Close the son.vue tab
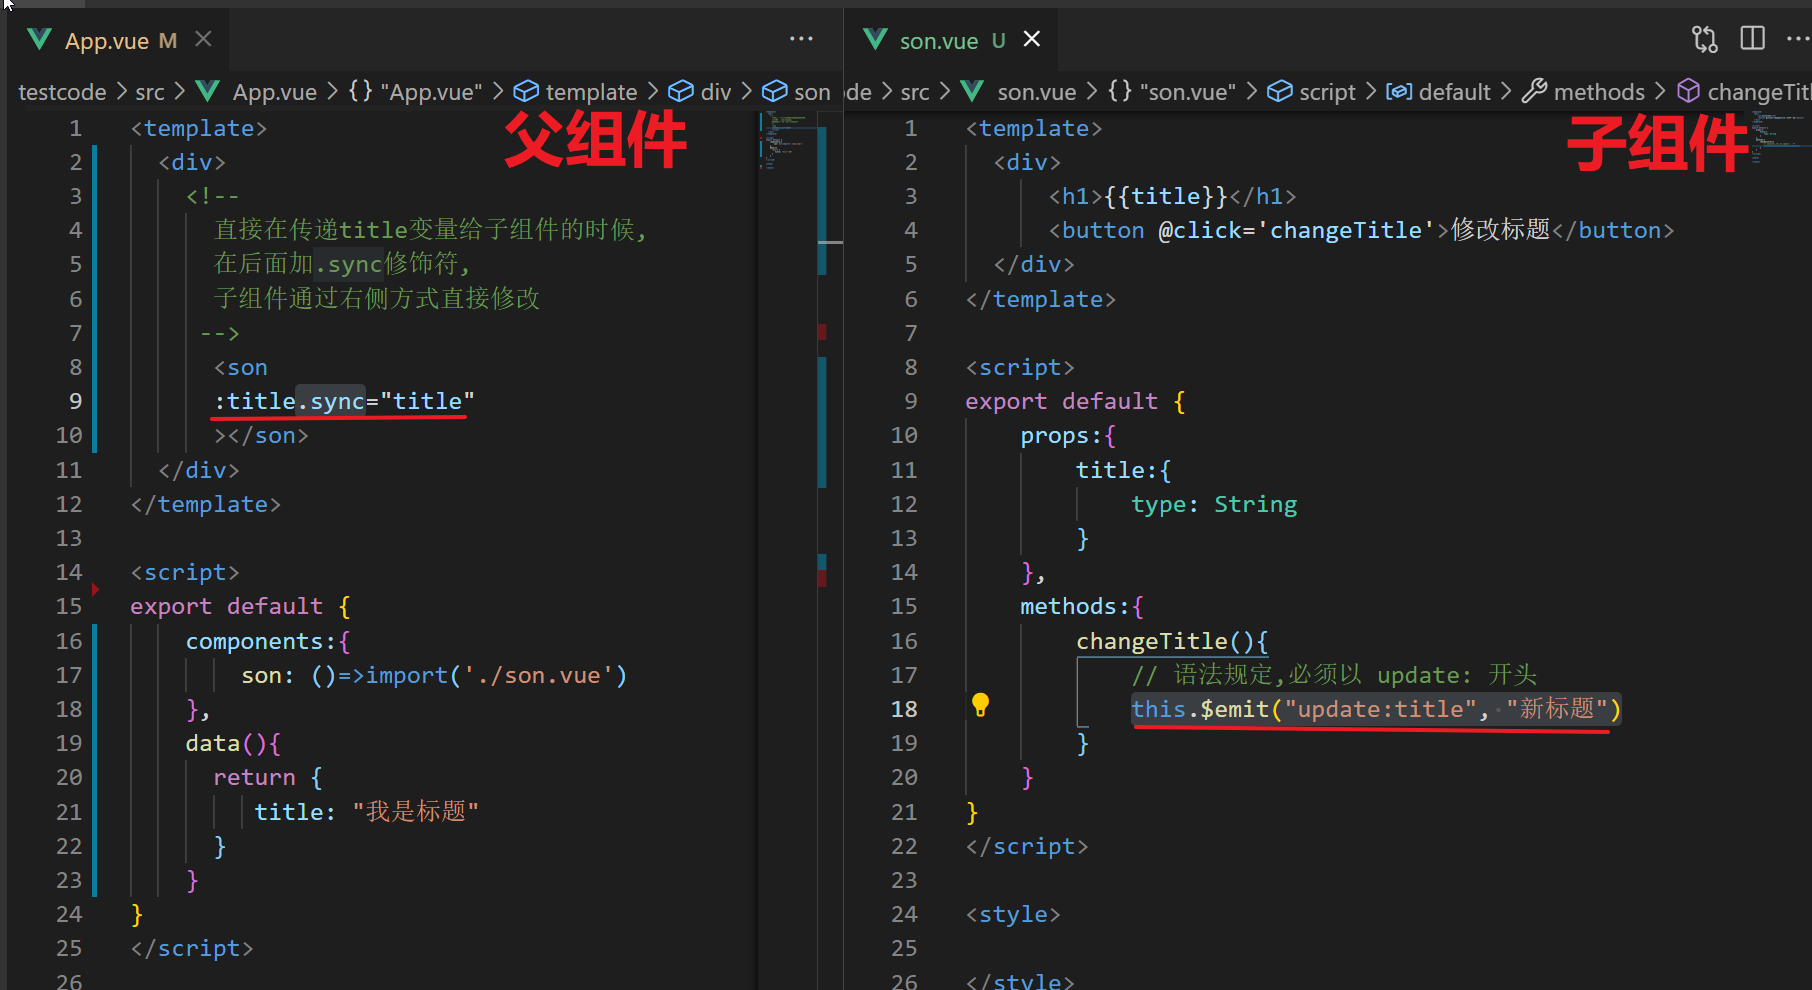Screen dimensions: 1812x990 (x=1032, y=39)
